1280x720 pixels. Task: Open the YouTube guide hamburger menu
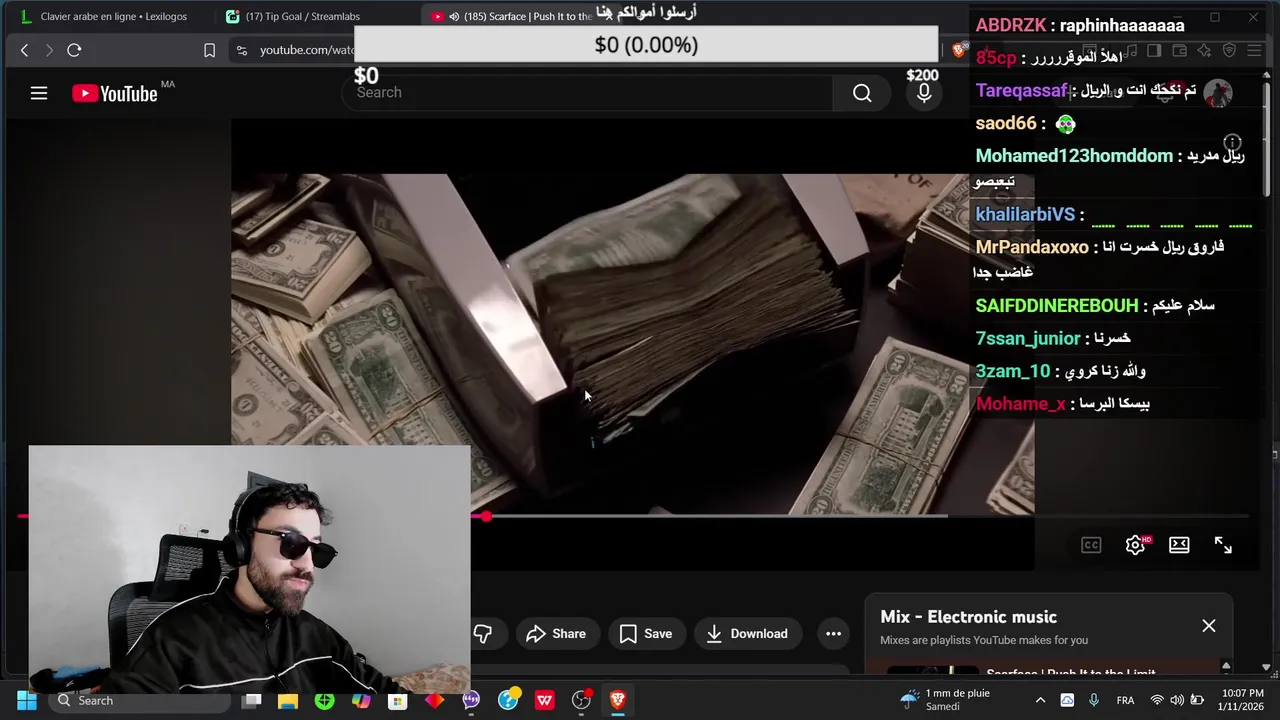click(39, 93)
